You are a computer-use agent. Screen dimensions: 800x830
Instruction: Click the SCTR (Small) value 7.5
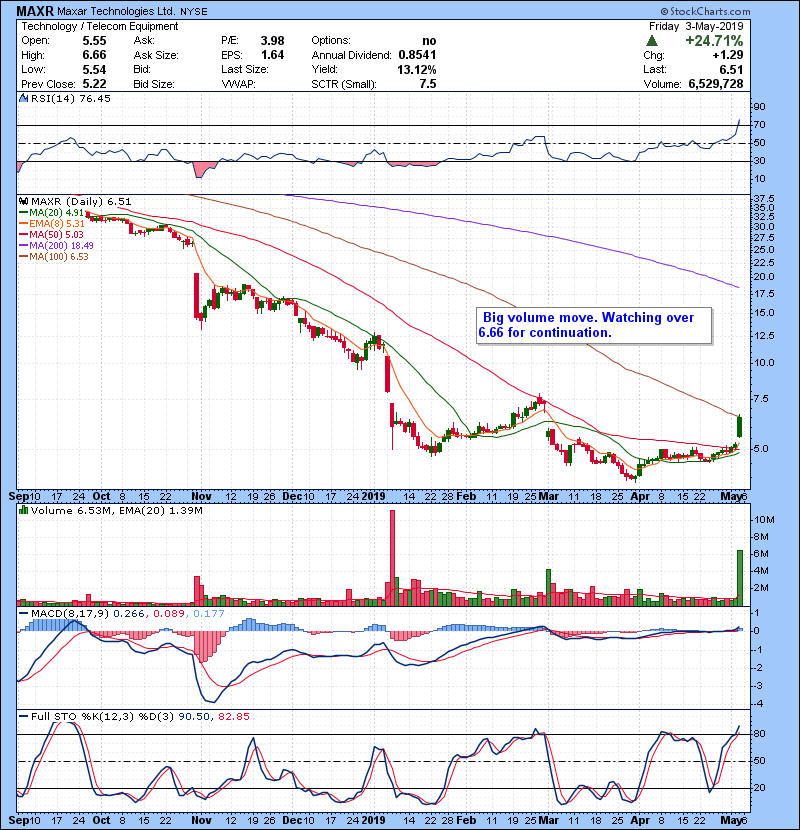pos(428,84)
